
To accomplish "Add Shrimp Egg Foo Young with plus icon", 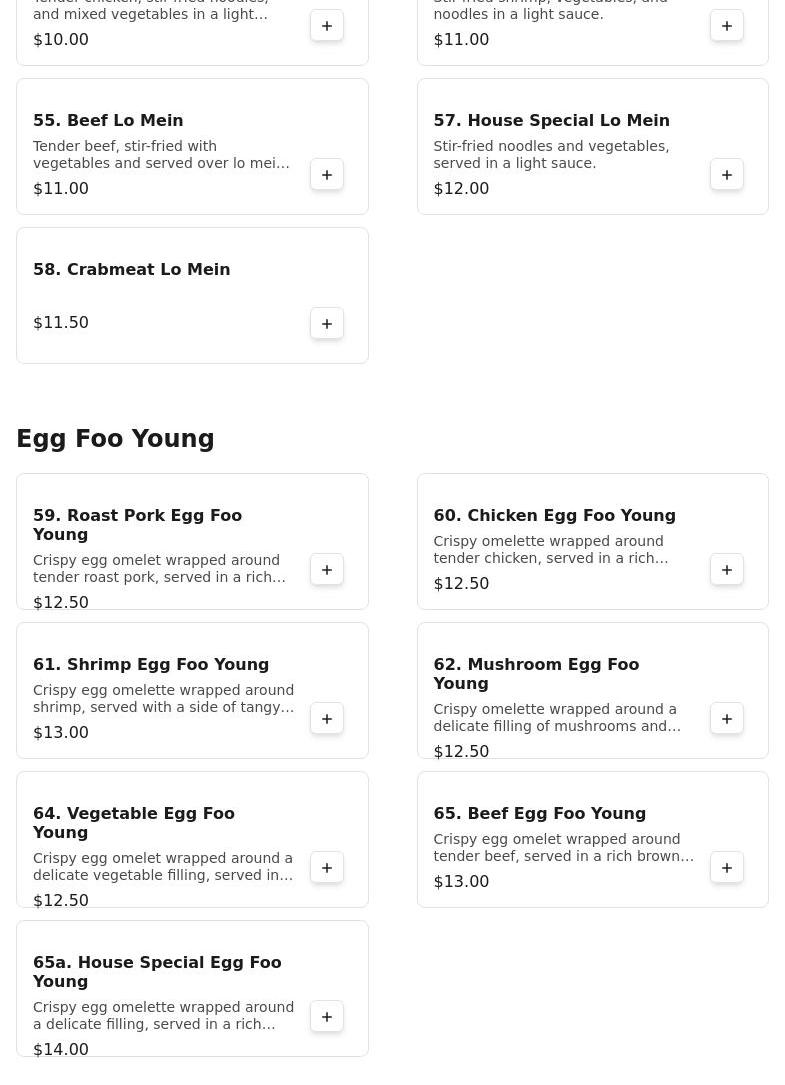I will 327,719.
